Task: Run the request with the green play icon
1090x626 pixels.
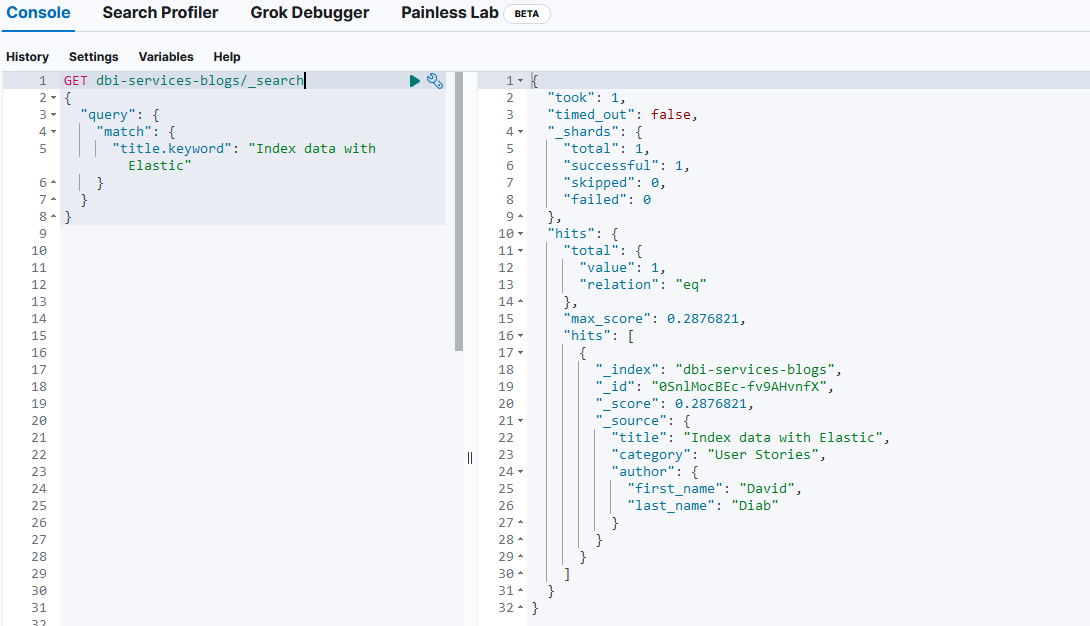Action: [415, 81]
